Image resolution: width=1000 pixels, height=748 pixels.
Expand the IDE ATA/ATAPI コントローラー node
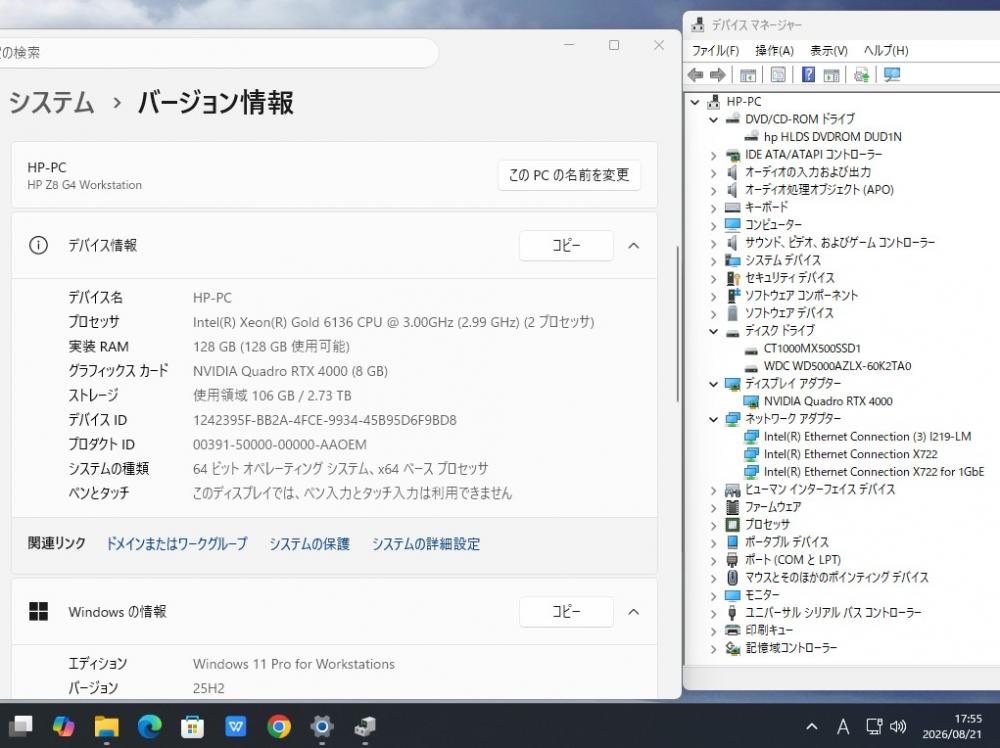pos(714,155)
